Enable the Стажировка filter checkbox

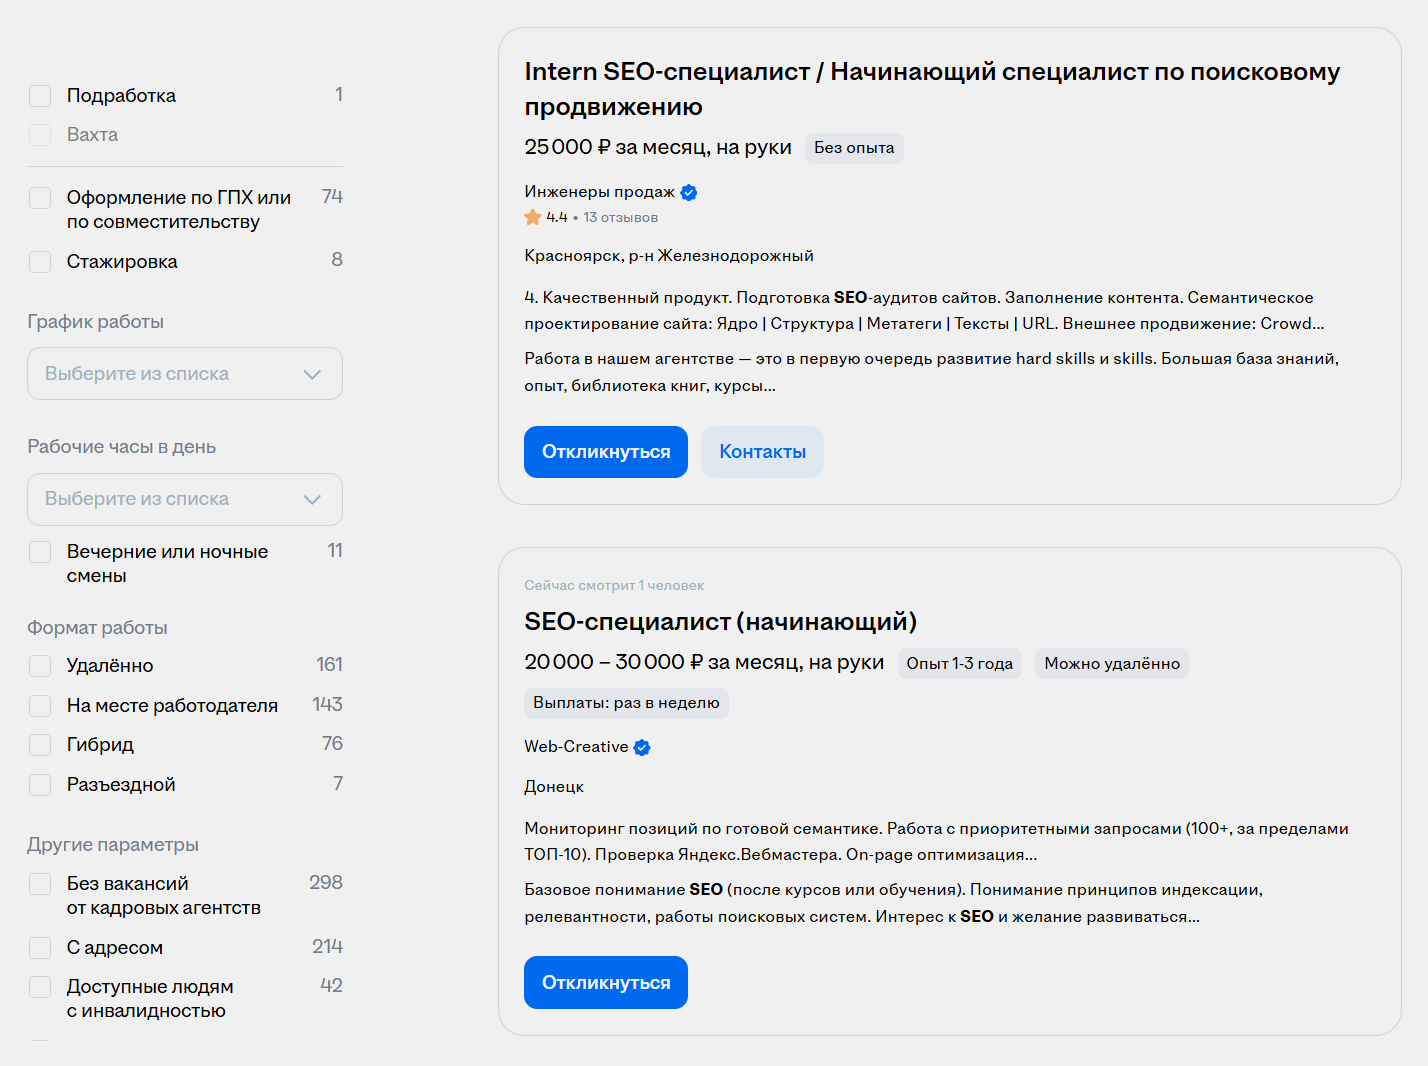coord(40,262)
